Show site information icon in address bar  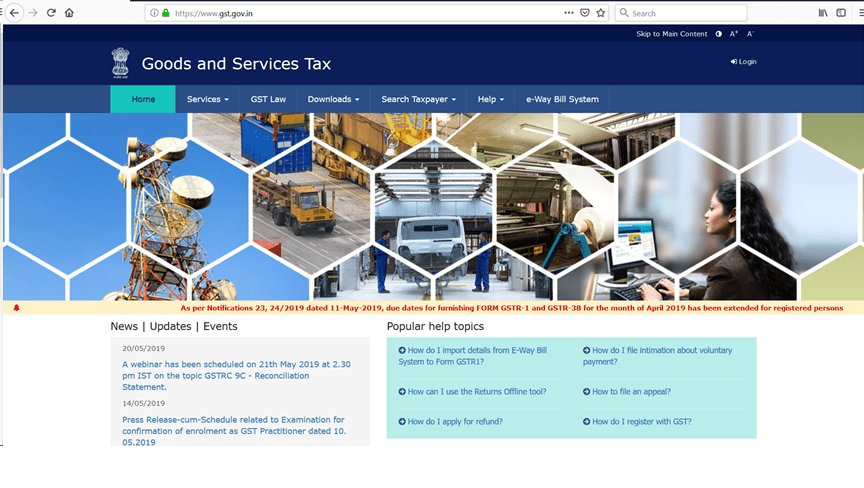tap(154, 13)
